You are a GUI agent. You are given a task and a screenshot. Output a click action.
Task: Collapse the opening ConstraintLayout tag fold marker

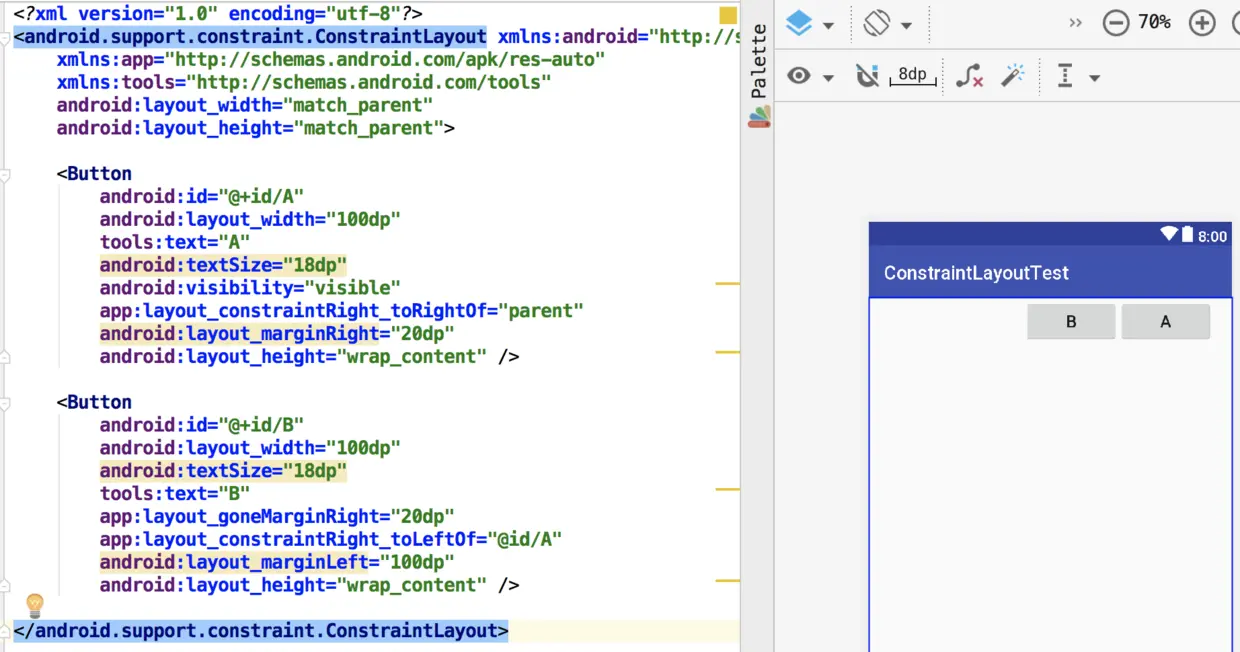(x=5, y=37)
